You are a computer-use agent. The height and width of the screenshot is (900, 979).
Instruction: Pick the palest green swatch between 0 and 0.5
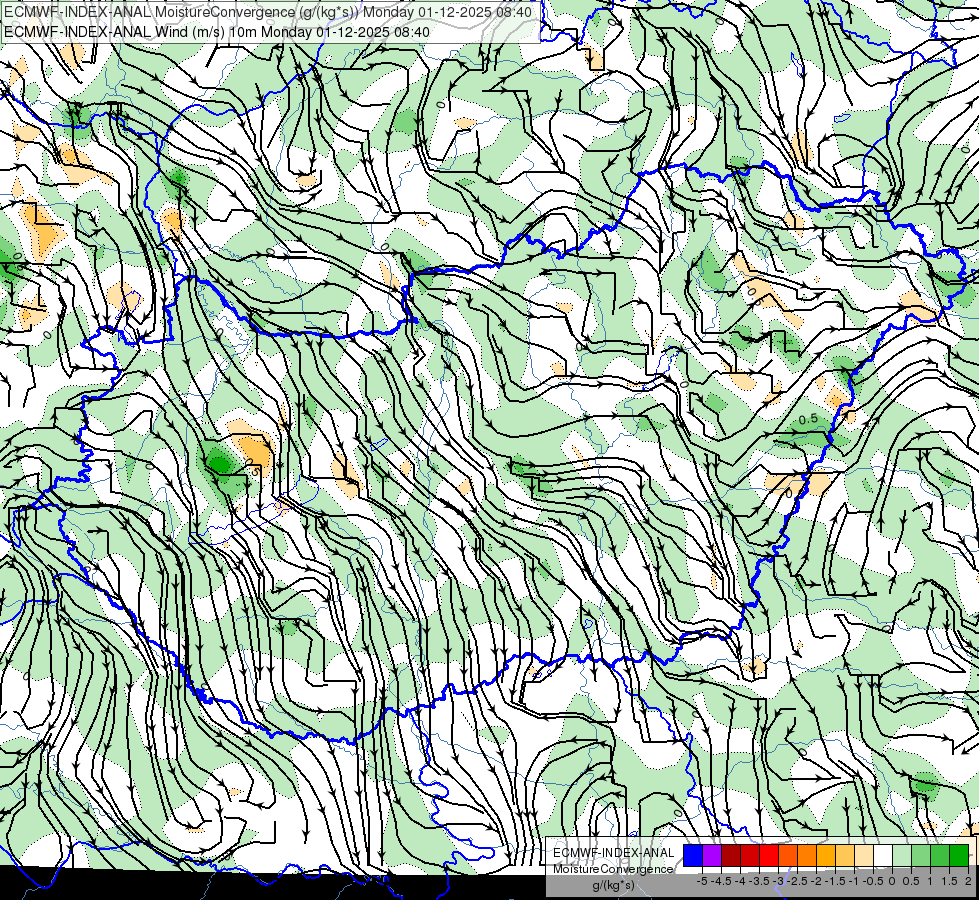click(902, 855)
